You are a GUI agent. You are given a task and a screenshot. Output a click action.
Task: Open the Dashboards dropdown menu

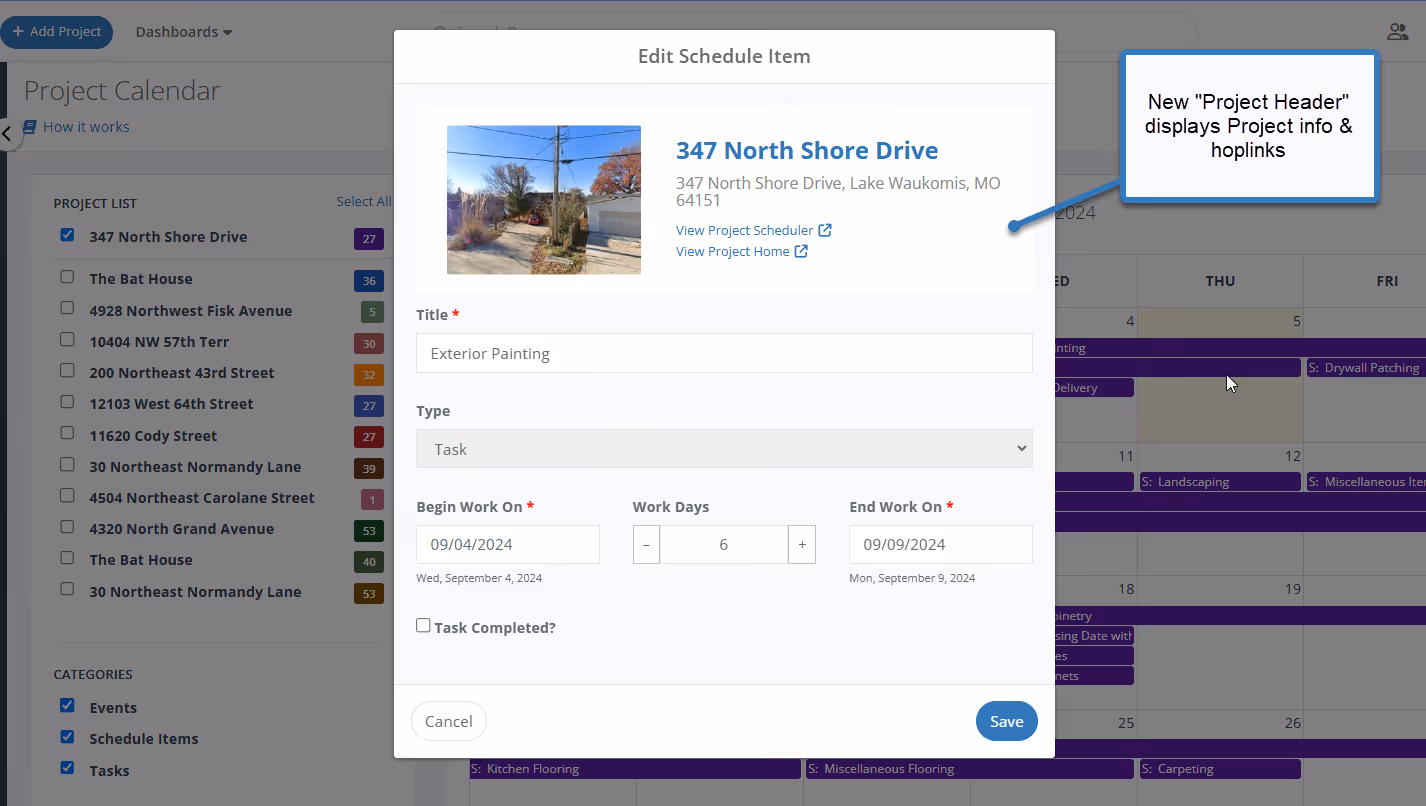184,32
